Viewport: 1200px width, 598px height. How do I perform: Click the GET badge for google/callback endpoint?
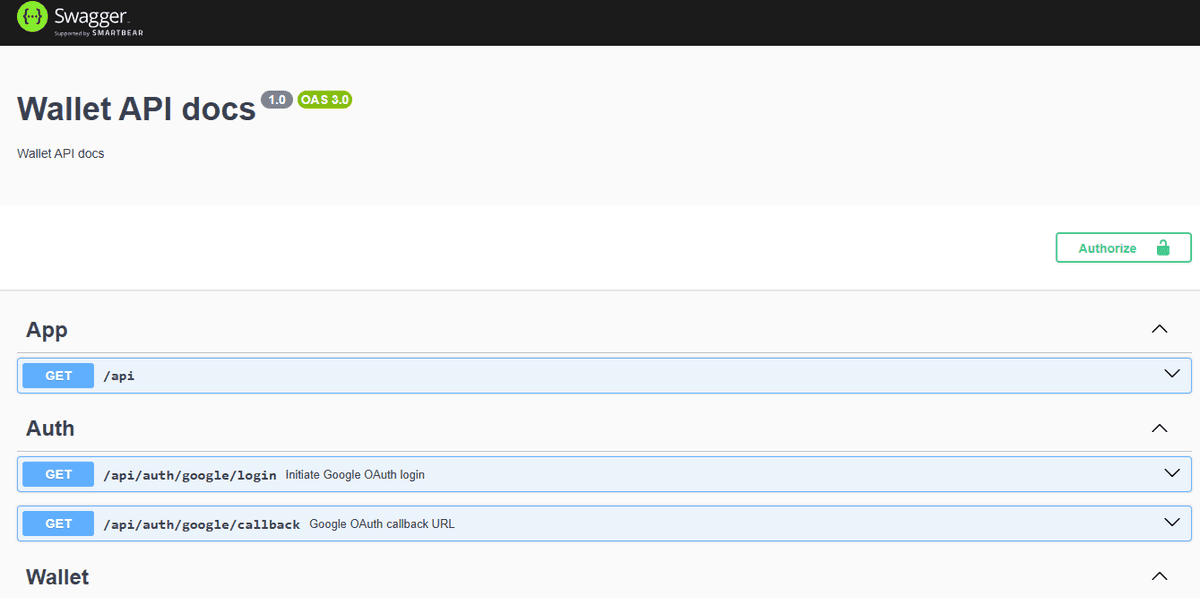58,523
